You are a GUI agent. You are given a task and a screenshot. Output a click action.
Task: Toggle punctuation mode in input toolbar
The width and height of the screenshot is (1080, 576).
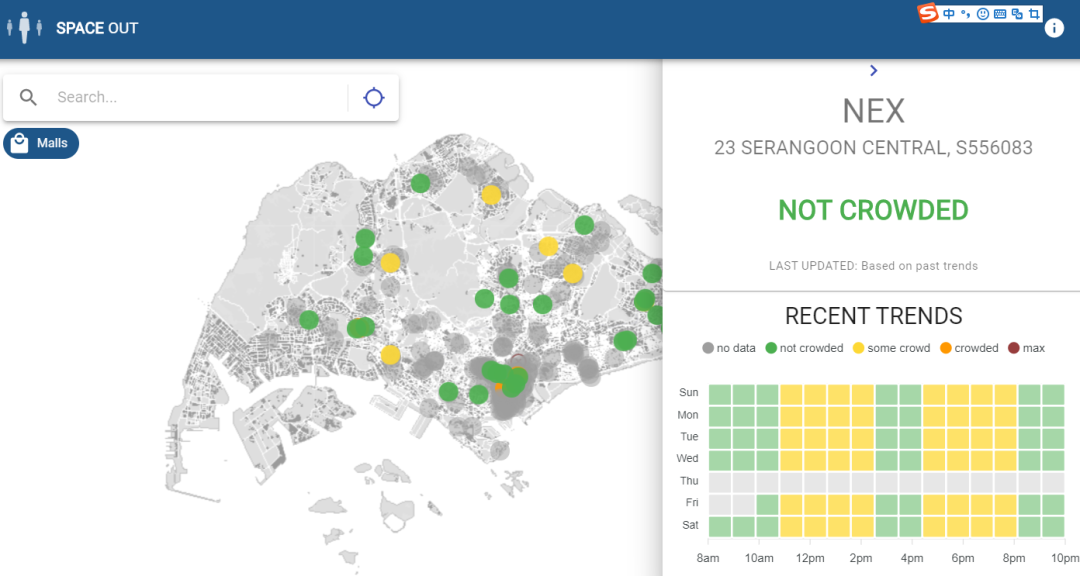[x=965, y=14]
